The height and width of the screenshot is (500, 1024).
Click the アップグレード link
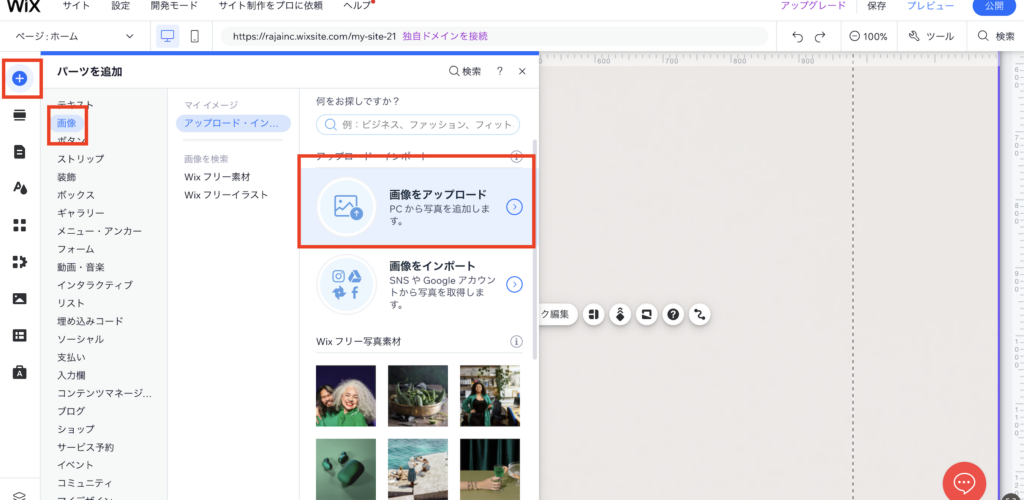812,6
